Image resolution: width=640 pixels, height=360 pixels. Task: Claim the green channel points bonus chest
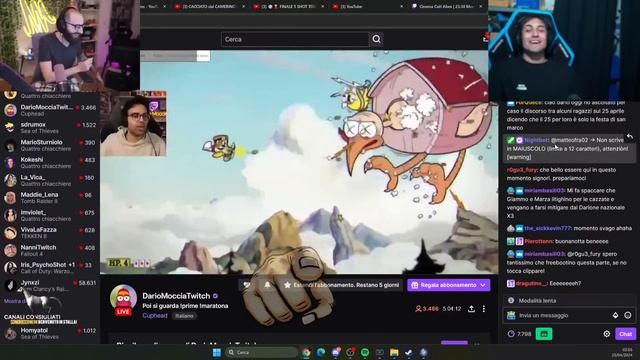[544, 334]
